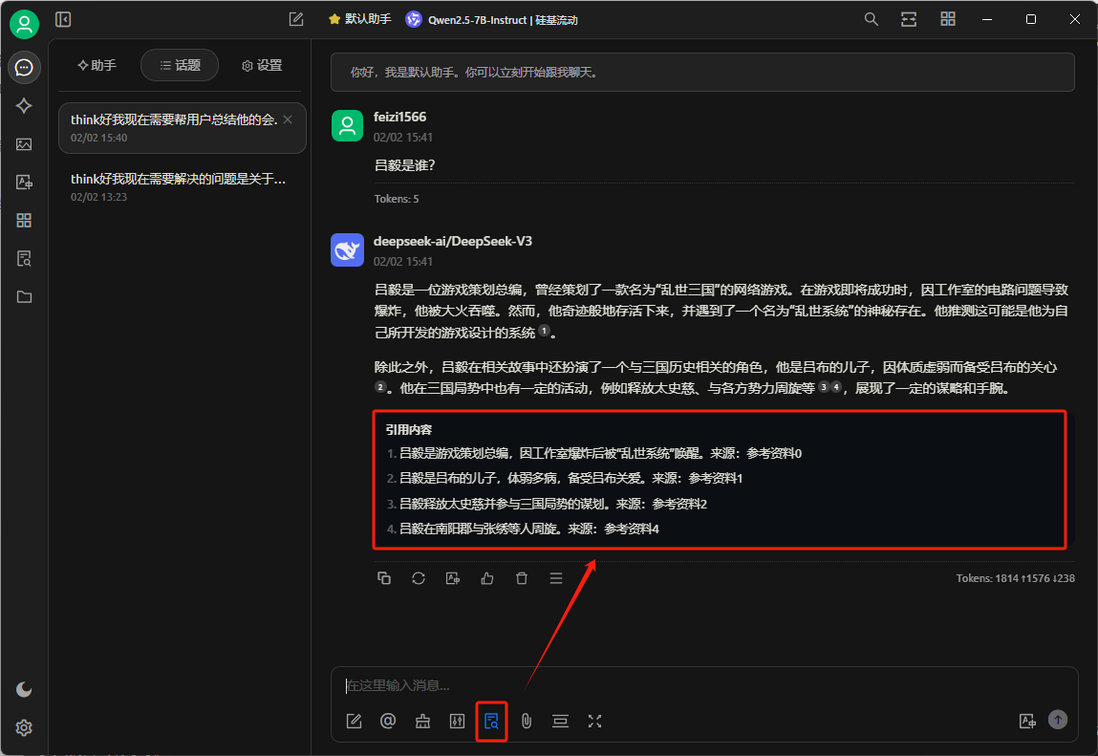Select the topic dated 02/02 13:23
This screenshot has width=1098, height=756.
[180, 187]
